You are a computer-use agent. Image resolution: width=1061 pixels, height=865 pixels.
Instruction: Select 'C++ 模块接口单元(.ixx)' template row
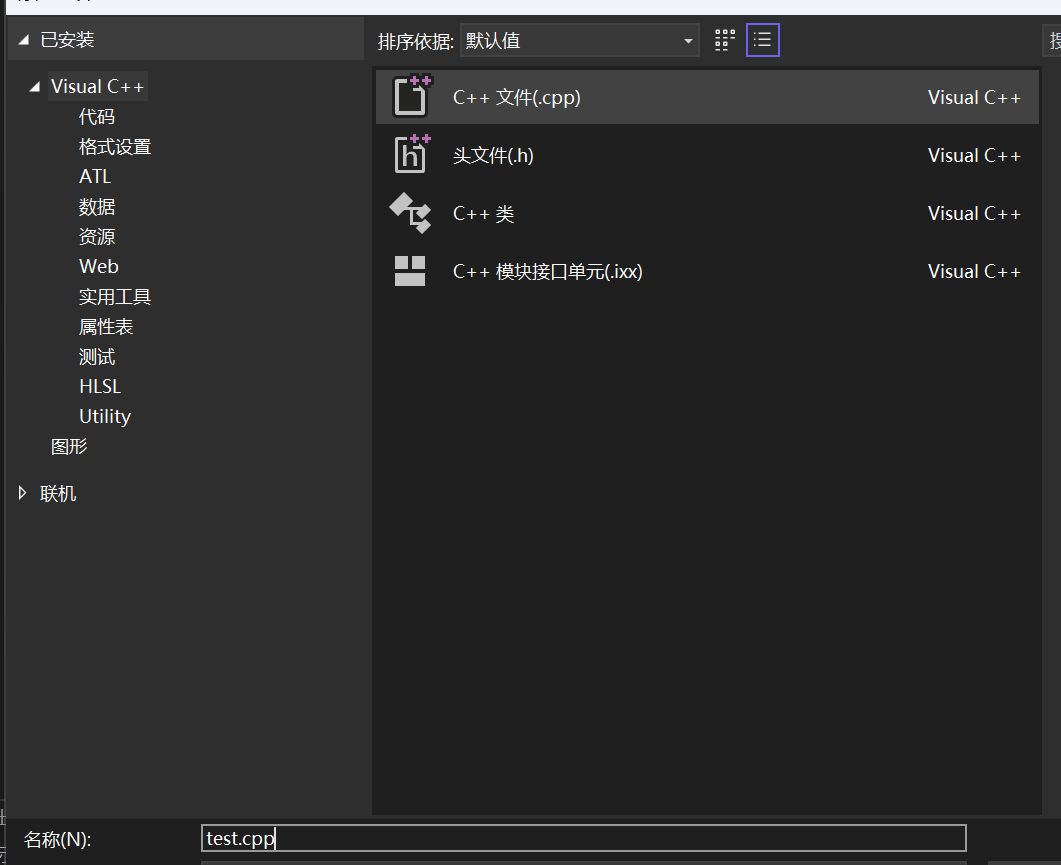707,271
